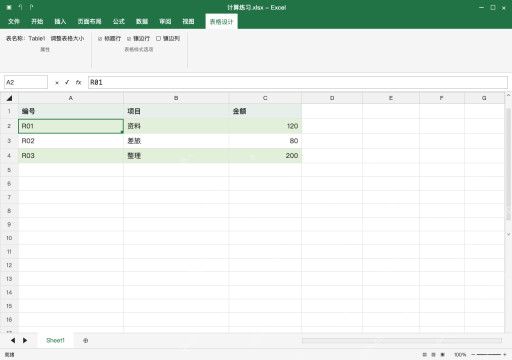Select row 1 header
512x360 pixels.
[x=9, y=111]
